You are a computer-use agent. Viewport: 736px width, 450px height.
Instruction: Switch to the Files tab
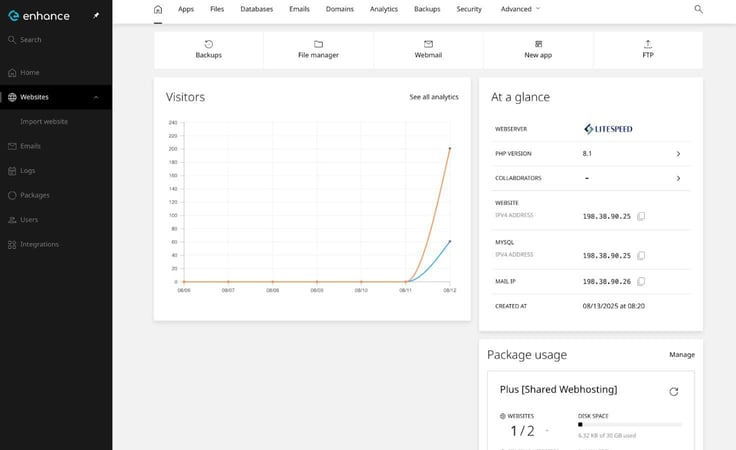click(217, 9)
